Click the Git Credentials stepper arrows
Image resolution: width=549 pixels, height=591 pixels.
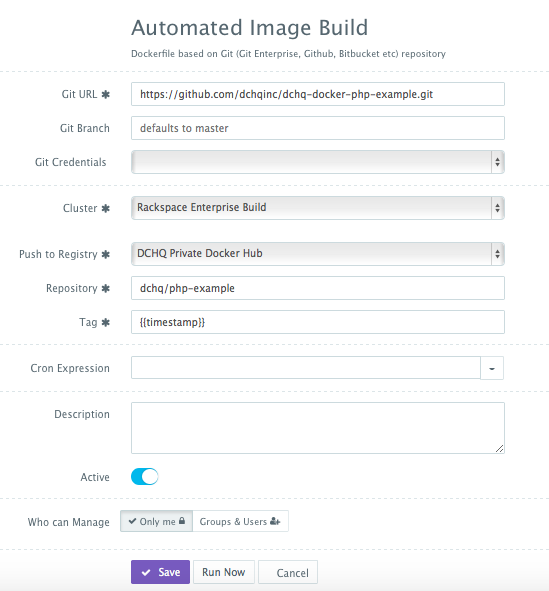(497, 162)
